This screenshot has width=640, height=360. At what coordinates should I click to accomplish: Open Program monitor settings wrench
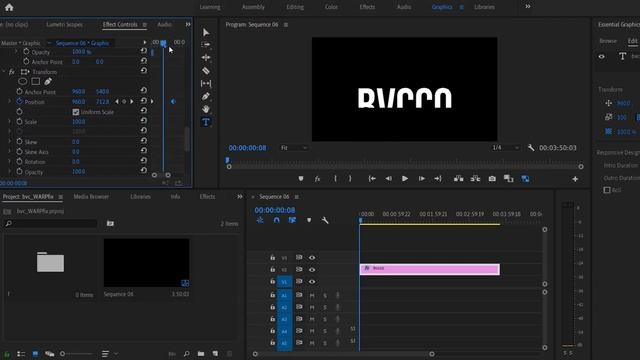click(531, 148)
